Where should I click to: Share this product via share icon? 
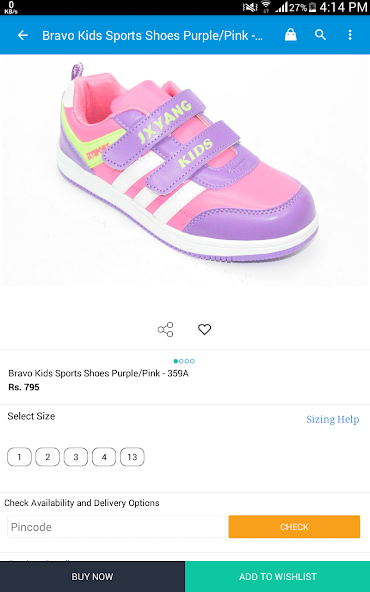pyautogui.click(x=165, y=330)
